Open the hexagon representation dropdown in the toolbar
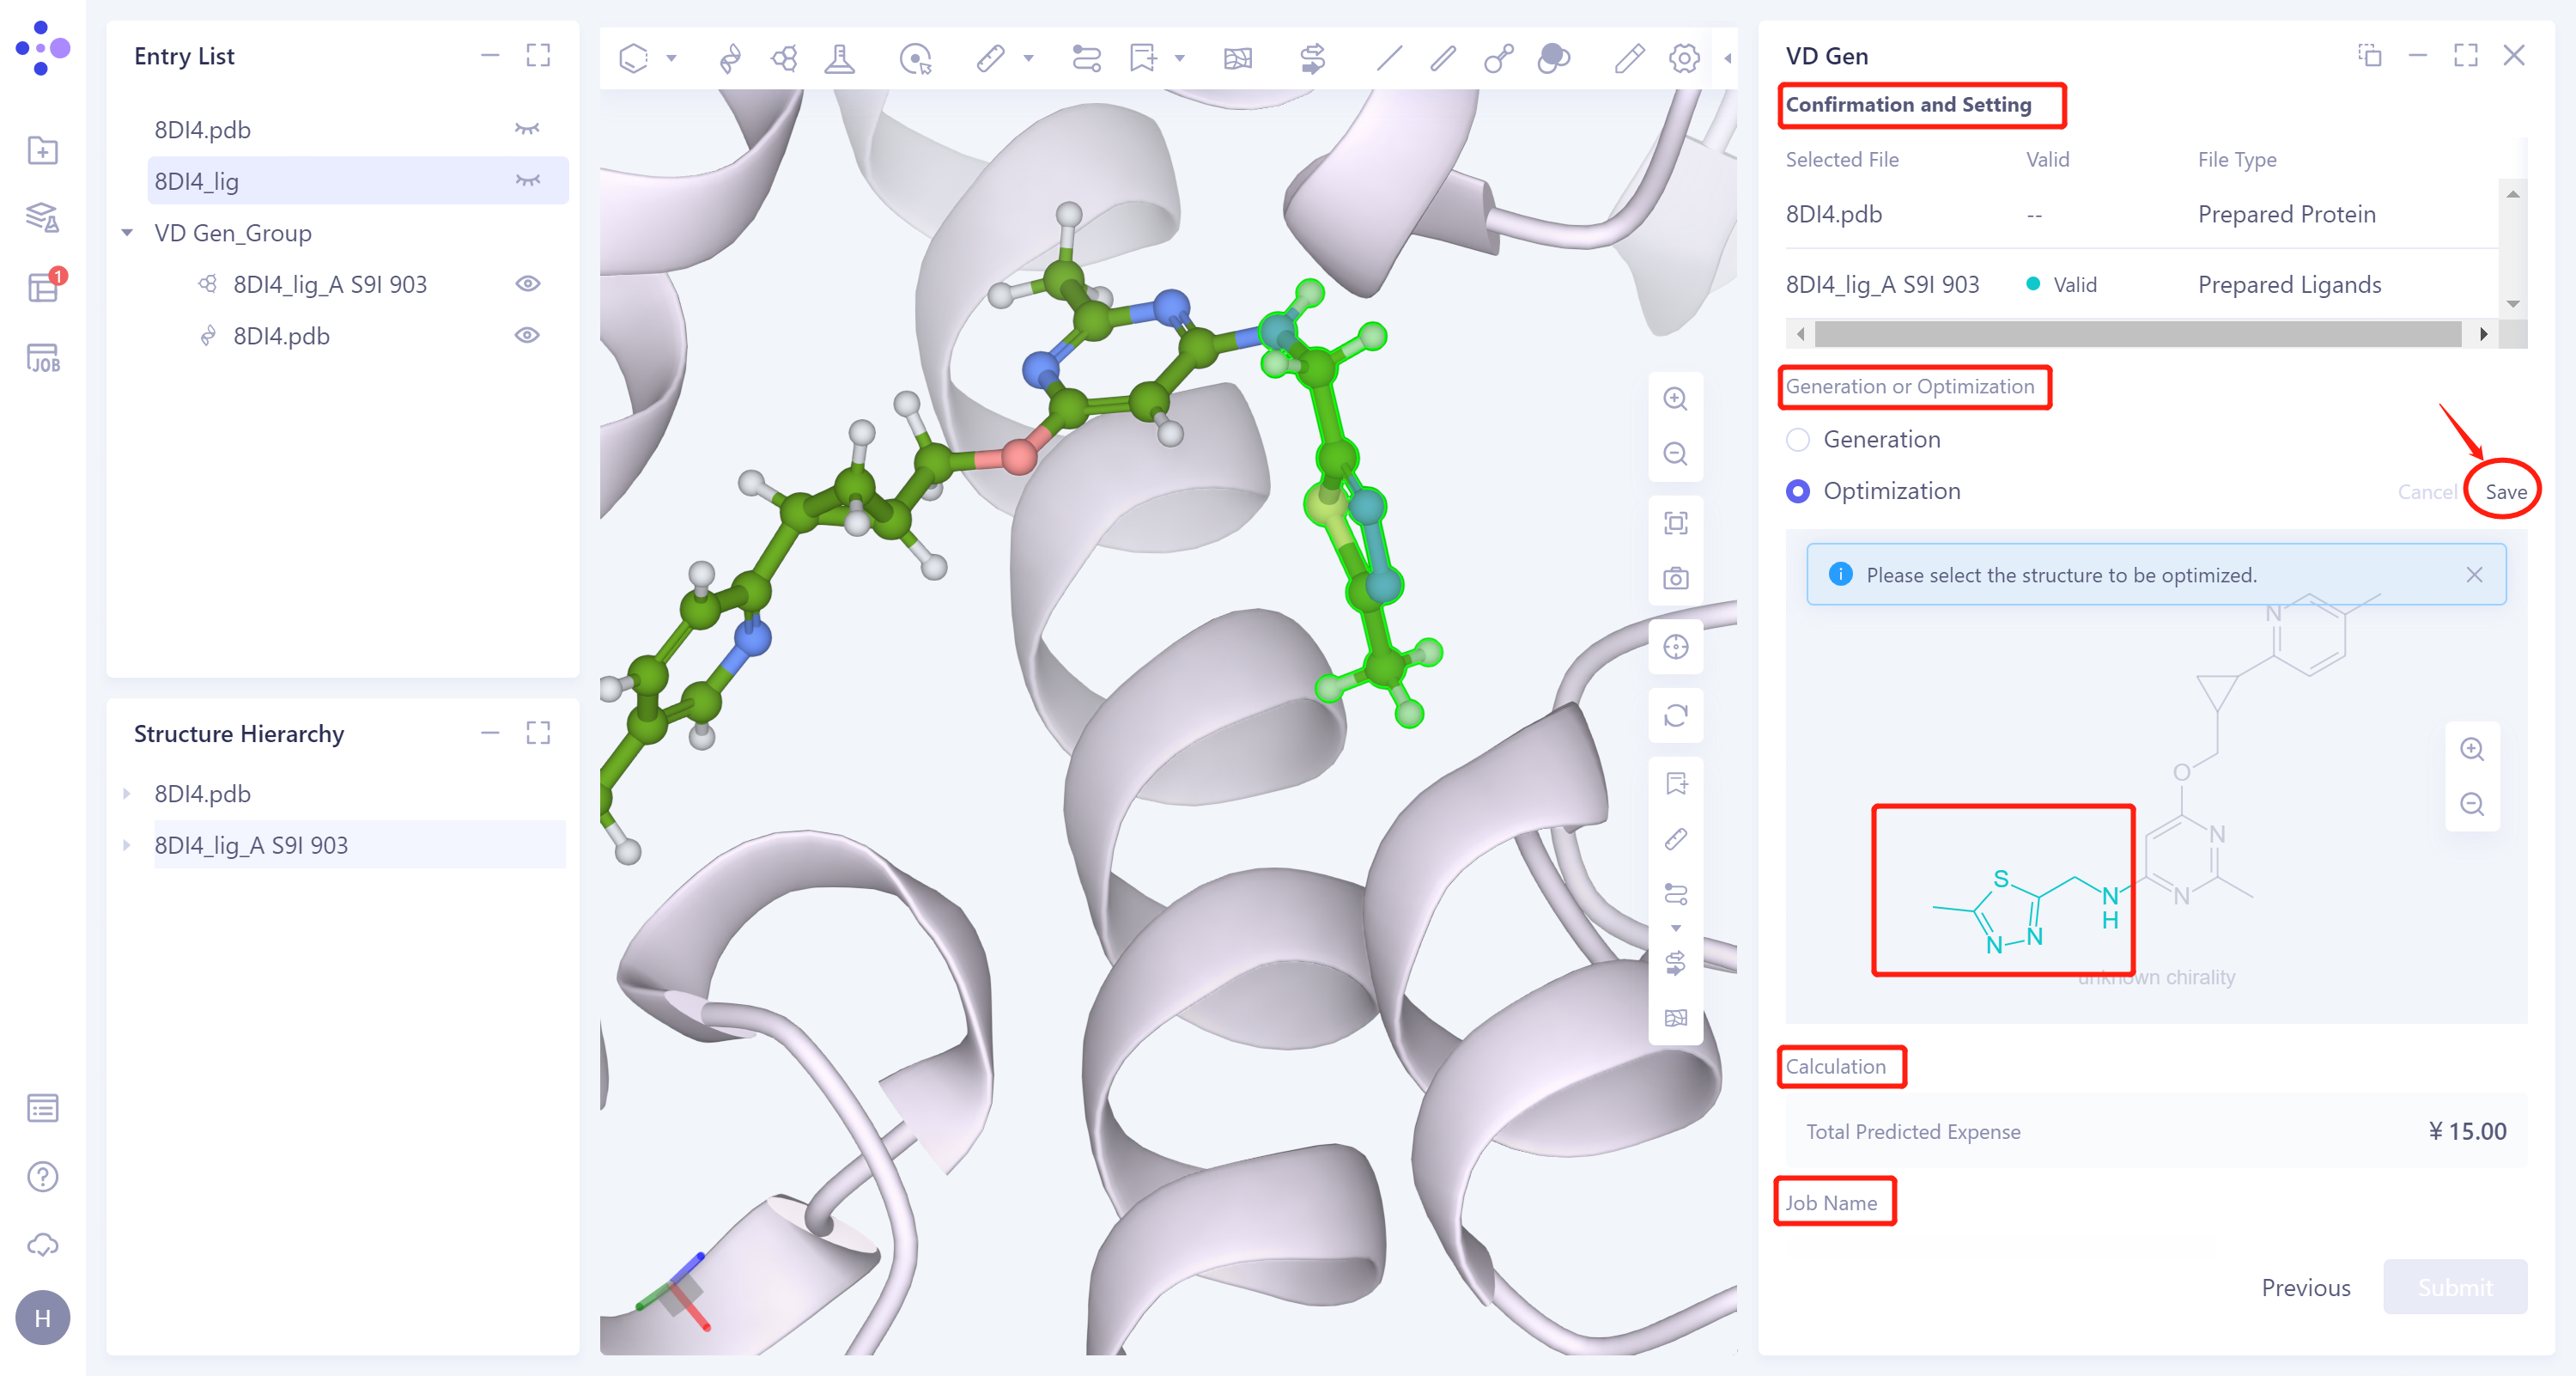This screenshot has width=2576, height=1376. pos(672,59)
